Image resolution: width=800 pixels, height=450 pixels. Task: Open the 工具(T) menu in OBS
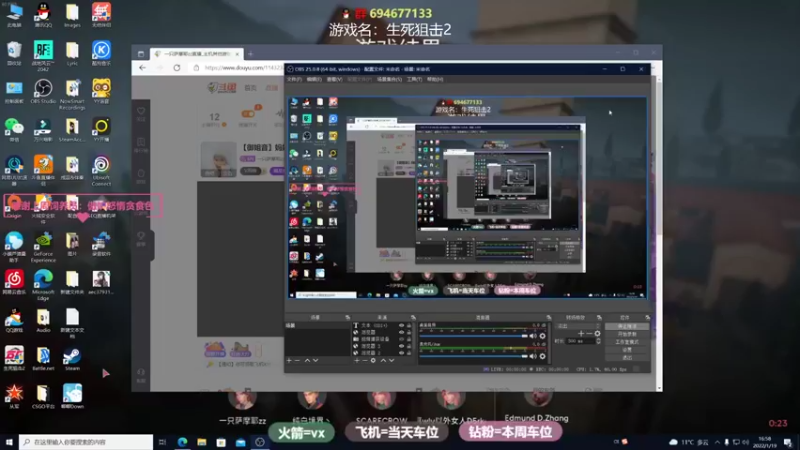tap(414, 80)
